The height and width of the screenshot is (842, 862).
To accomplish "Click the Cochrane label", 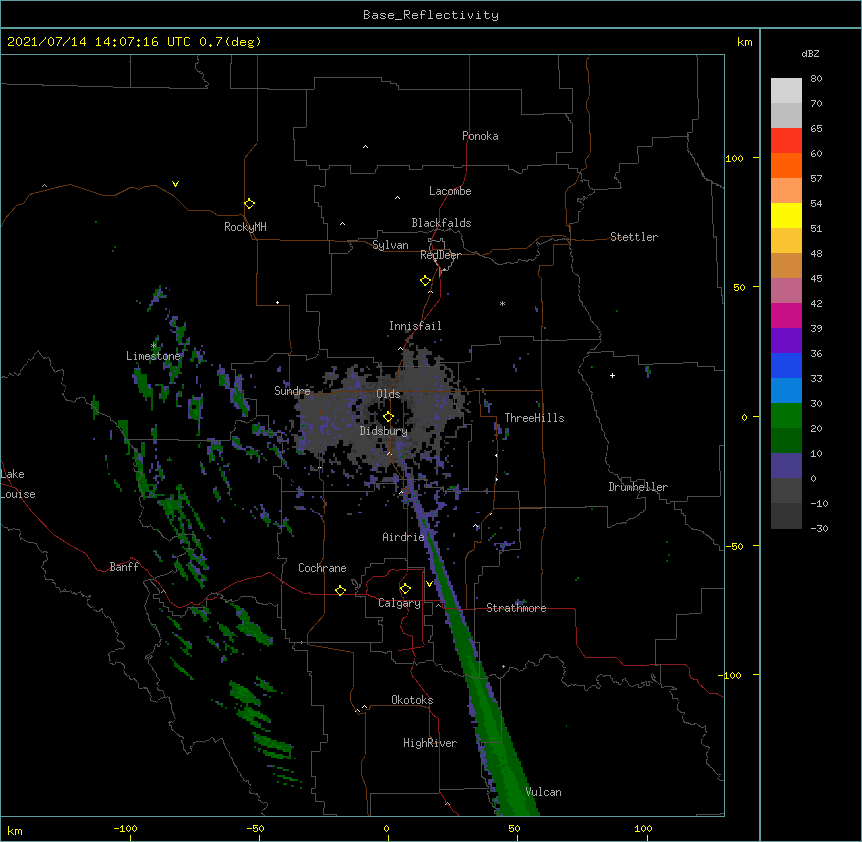I will point(322,568).
